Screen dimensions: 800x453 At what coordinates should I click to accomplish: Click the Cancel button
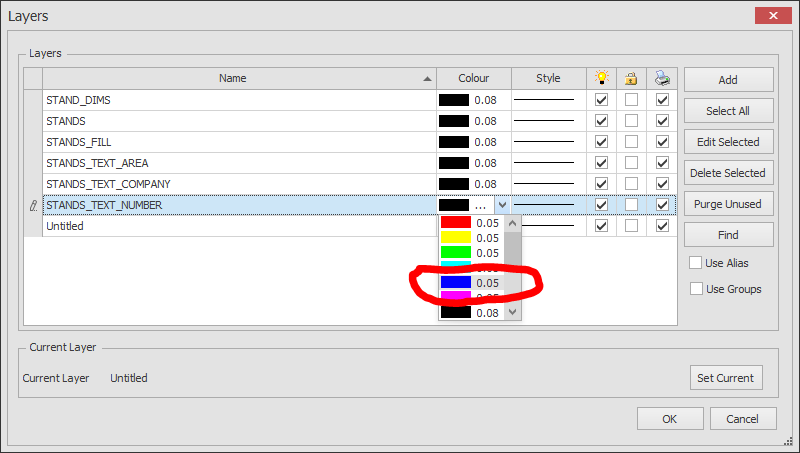(743, 419)
